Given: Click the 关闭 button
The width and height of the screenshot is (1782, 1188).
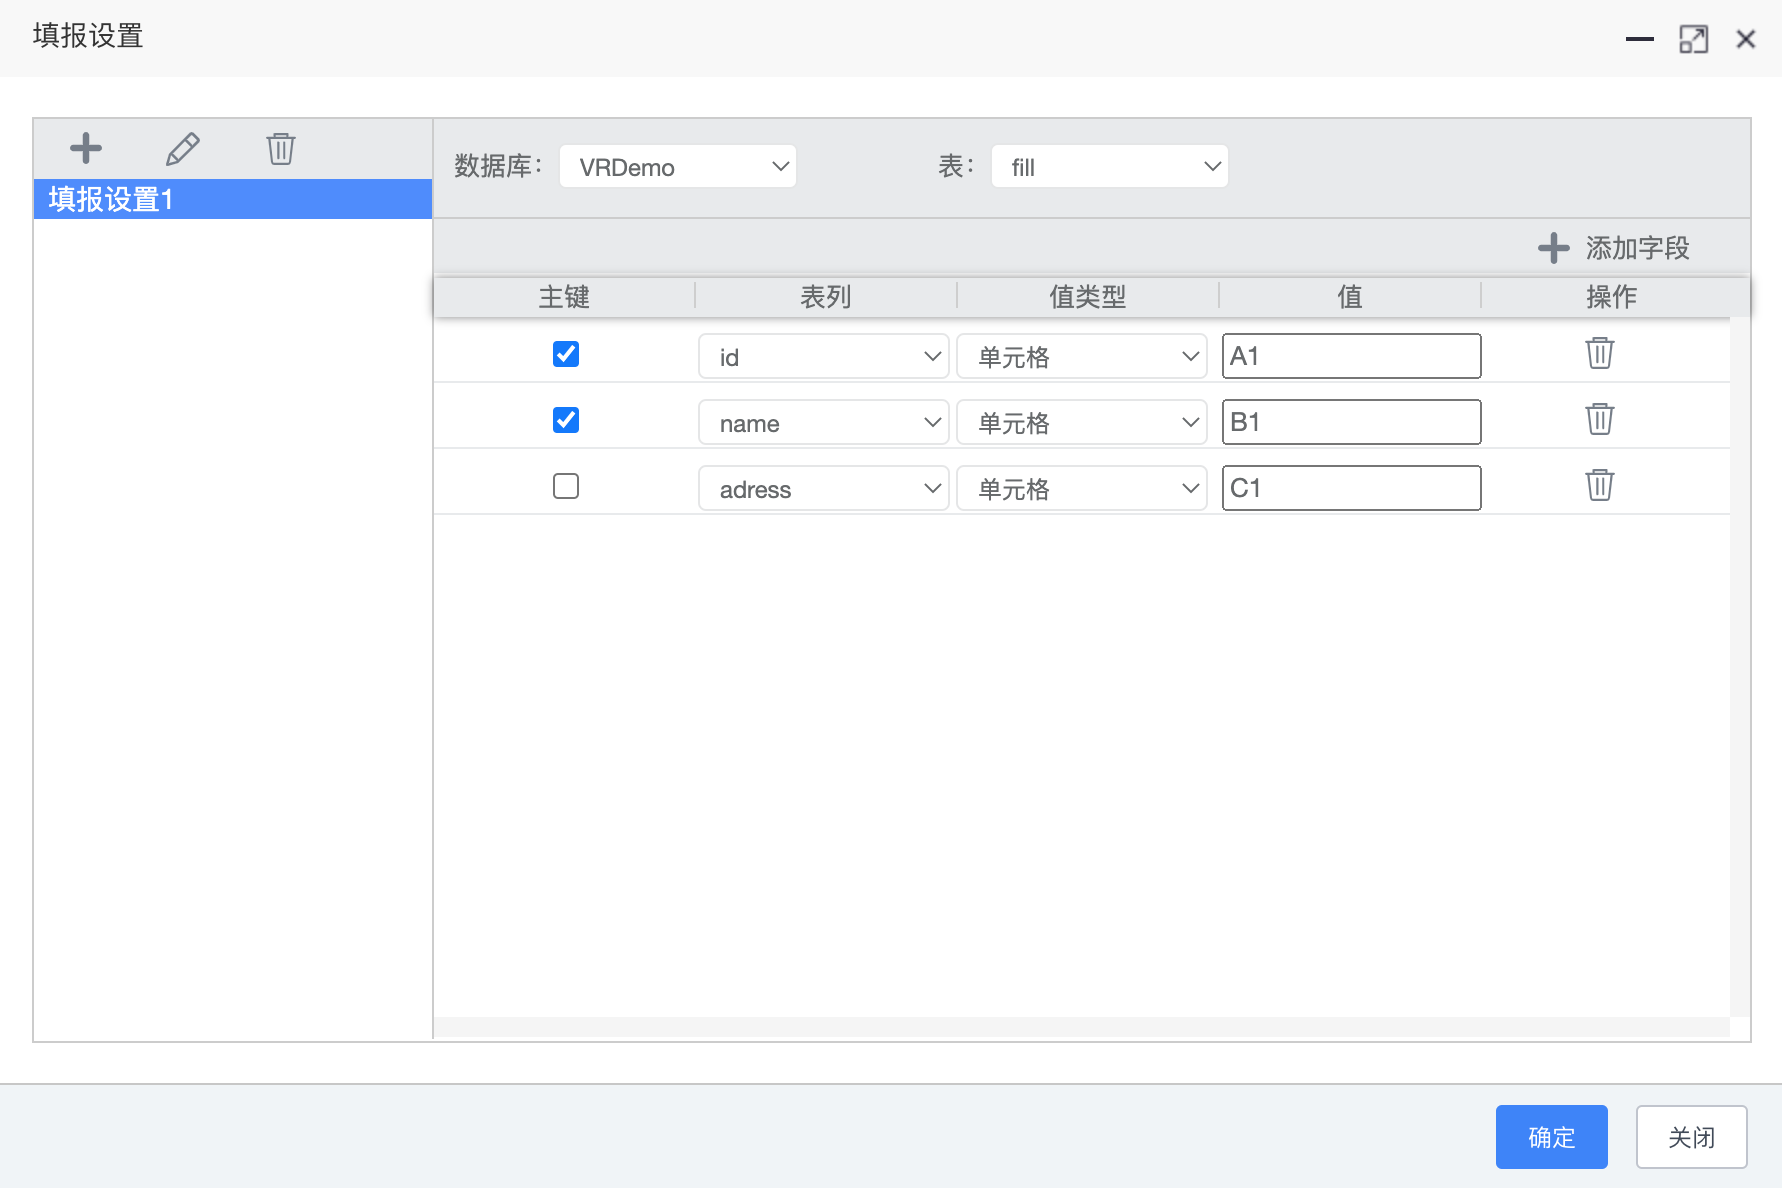Looking at the screenshot, I should point(1692,1137).
